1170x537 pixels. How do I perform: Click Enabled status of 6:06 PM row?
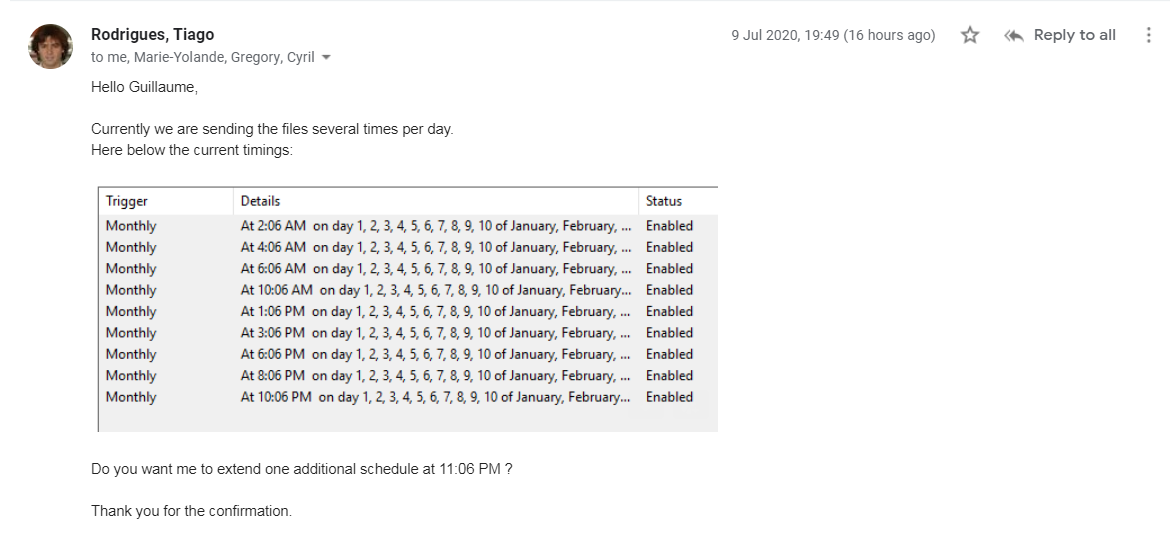(x=669, y=354)
